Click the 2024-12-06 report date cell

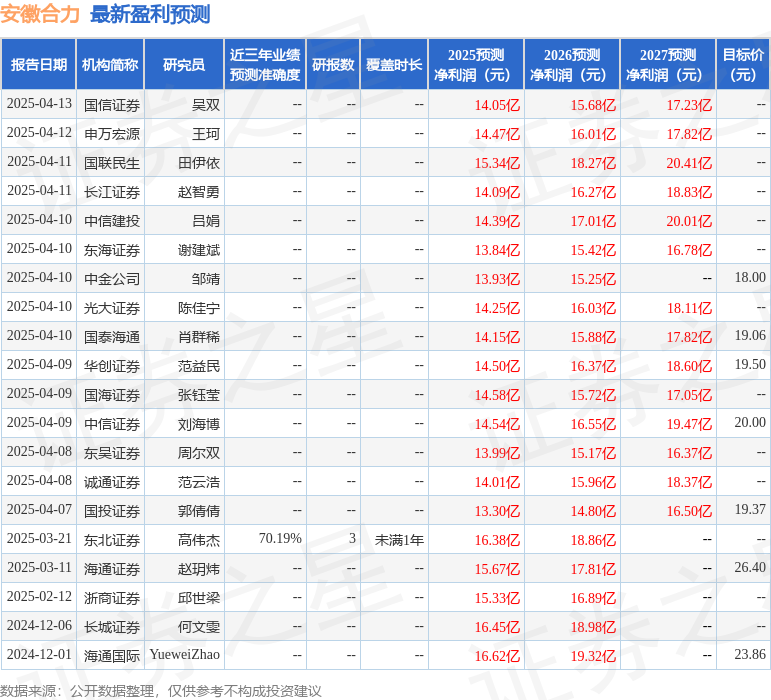(x=39, y=626)
